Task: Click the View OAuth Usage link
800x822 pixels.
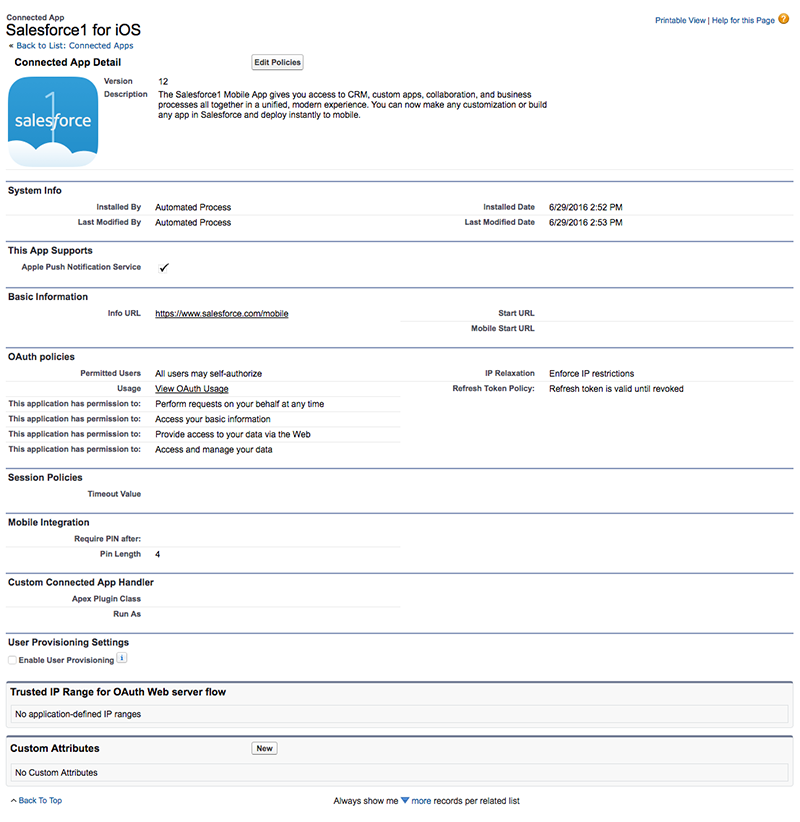Action: (x=192, y=389)
